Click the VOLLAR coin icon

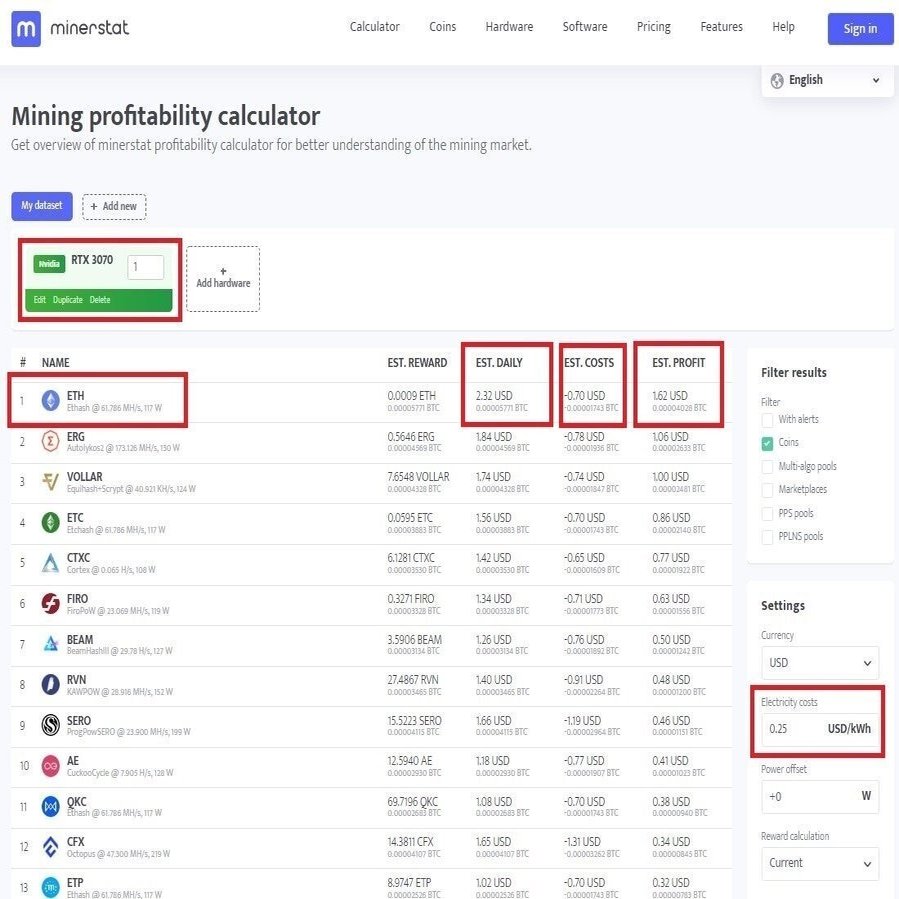pyautogui.click(x=51, y=483)
